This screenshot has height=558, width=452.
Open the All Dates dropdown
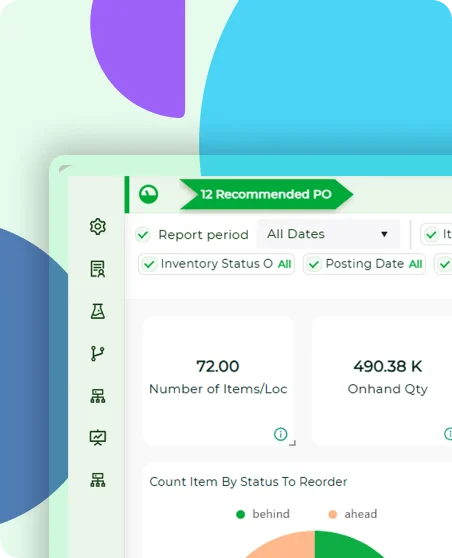328,234
